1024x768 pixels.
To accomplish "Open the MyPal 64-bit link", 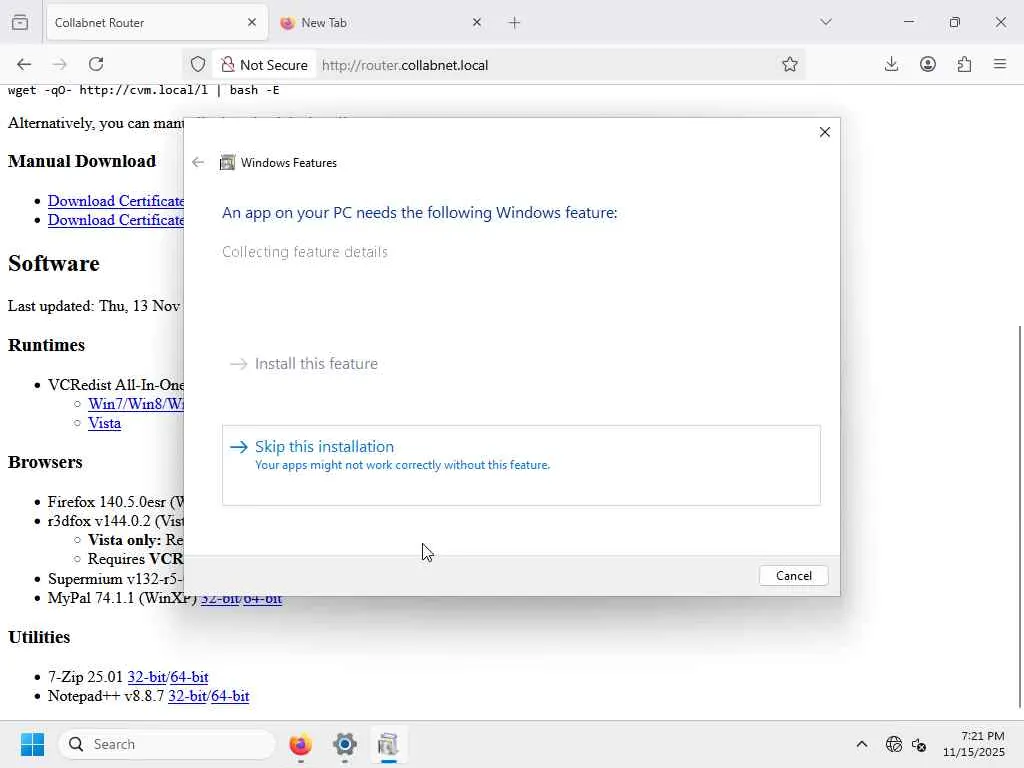I will pyautogui.click(x=263, y=598).
